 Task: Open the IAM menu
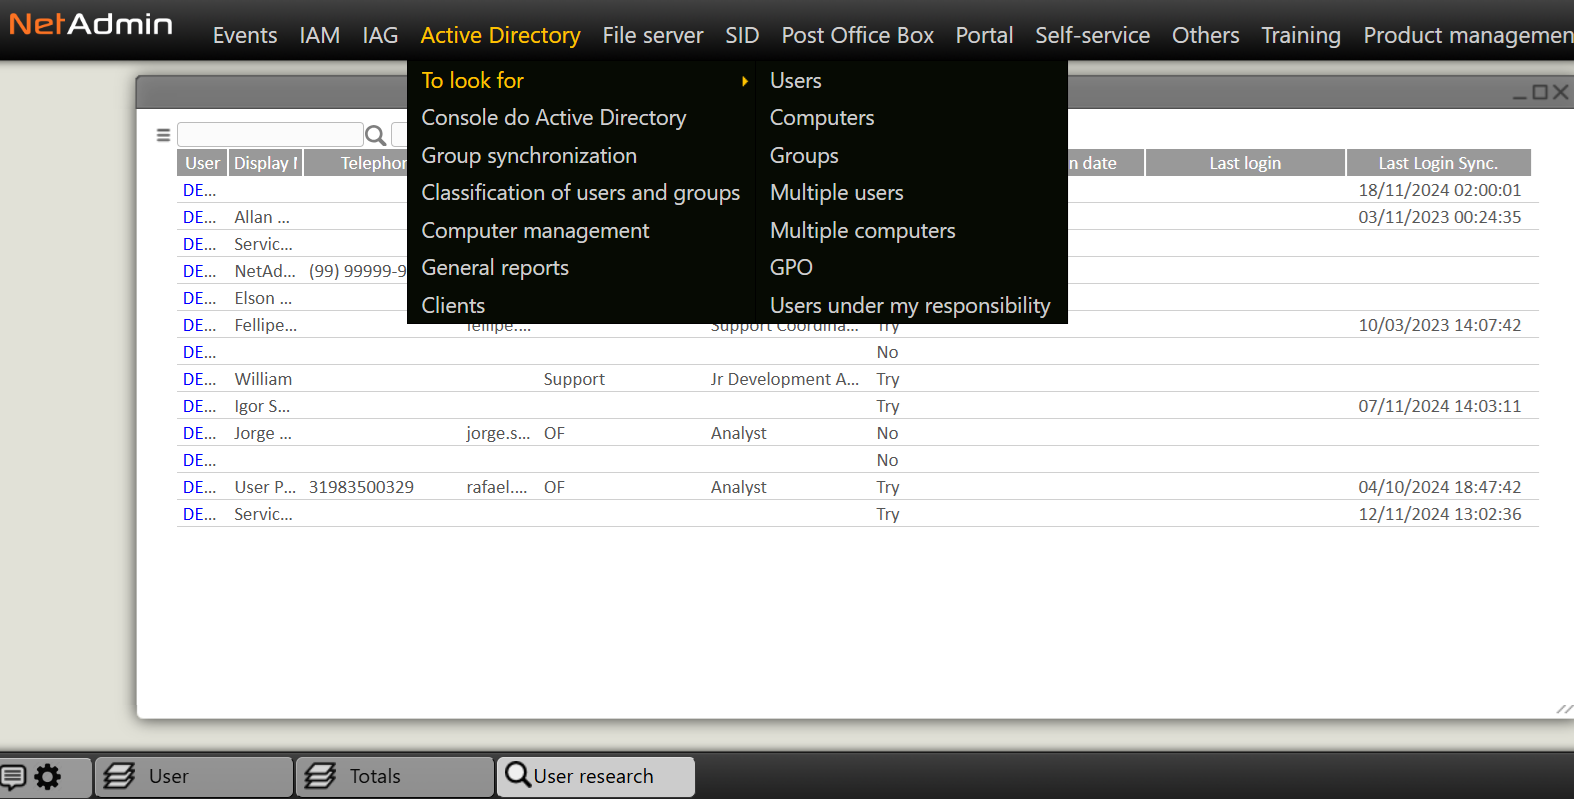click(320, 35)
